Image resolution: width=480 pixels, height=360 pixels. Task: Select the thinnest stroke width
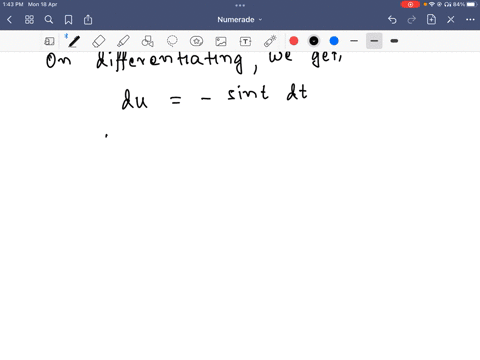coord(354,41)
